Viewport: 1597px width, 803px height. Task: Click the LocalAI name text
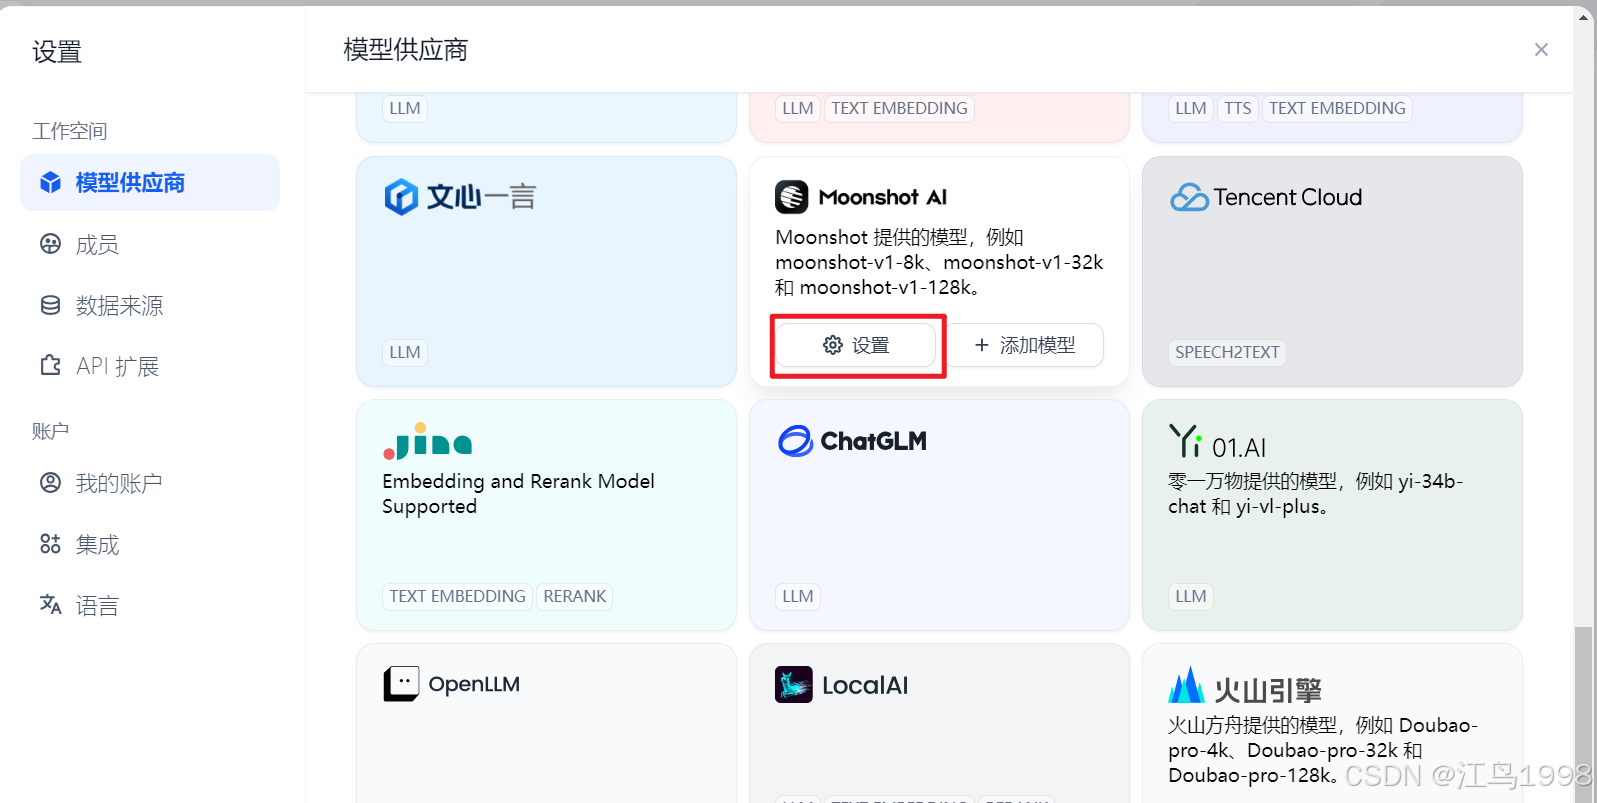[x=865, y=685]
